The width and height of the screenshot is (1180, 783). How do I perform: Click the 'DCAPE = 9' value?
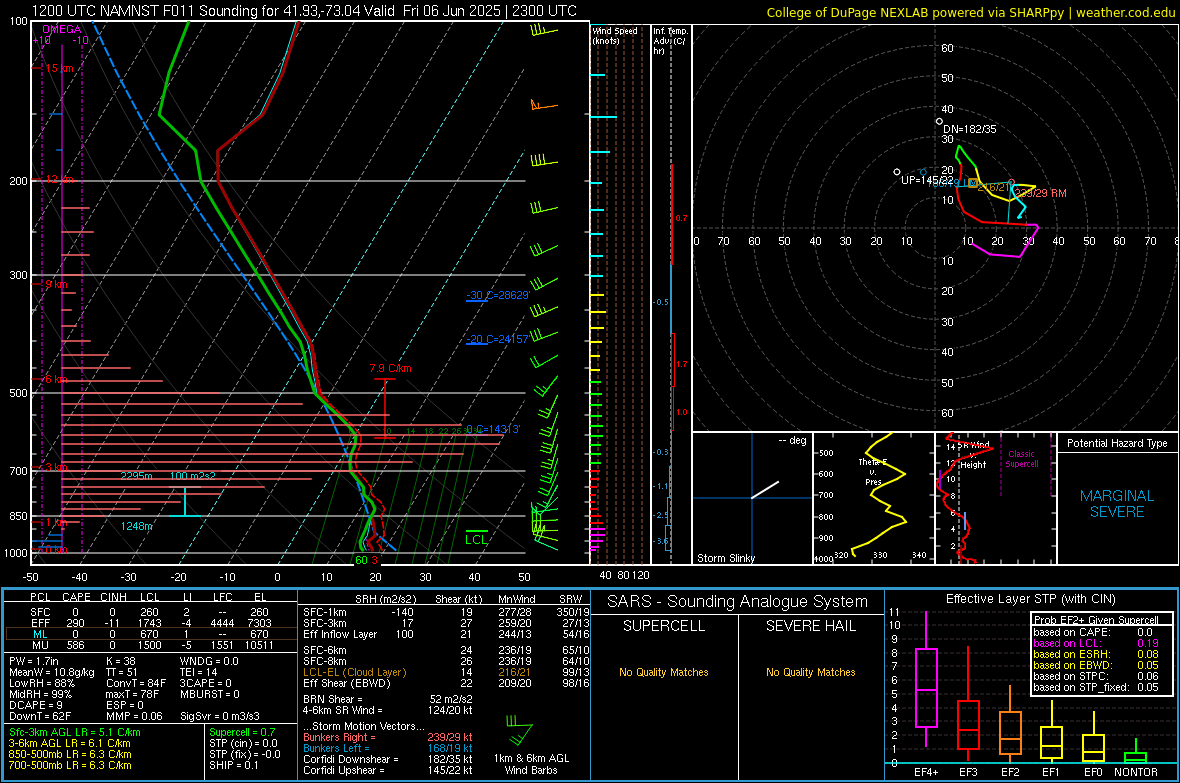(x=35, y=705)
